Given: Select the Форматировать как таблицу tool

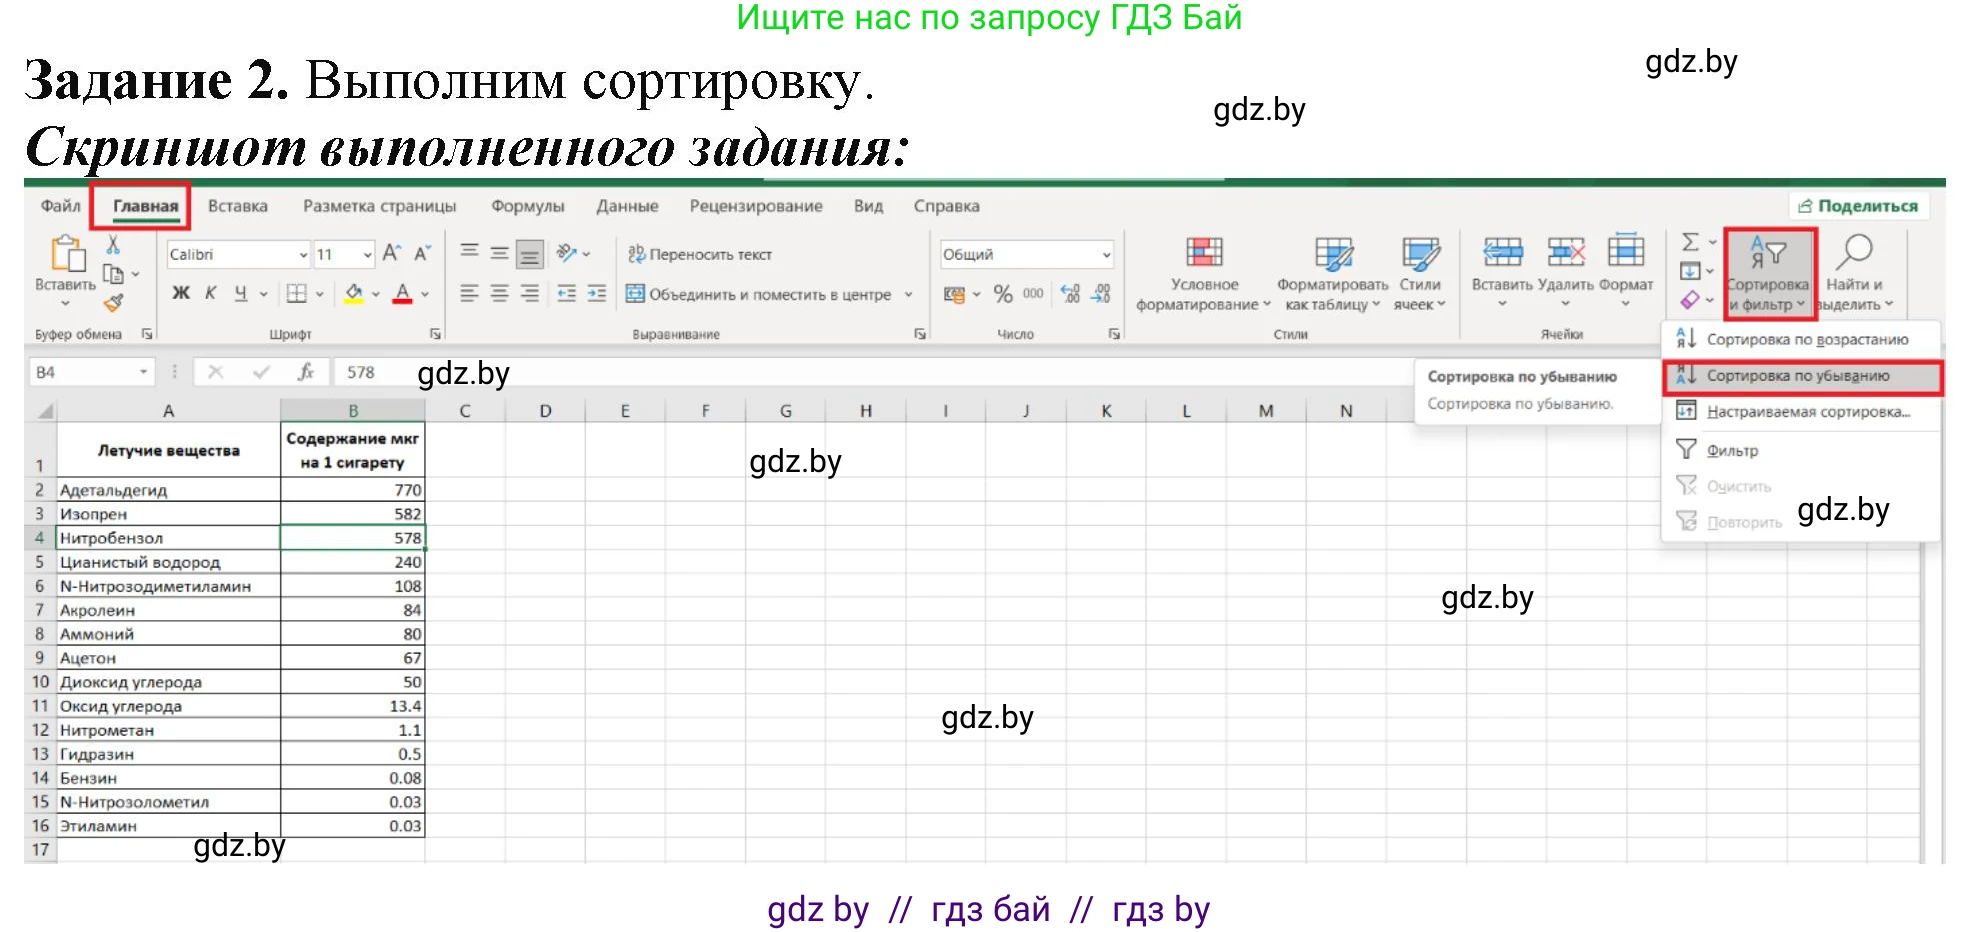Looking at the screenshot, I should coord(1334,275).
